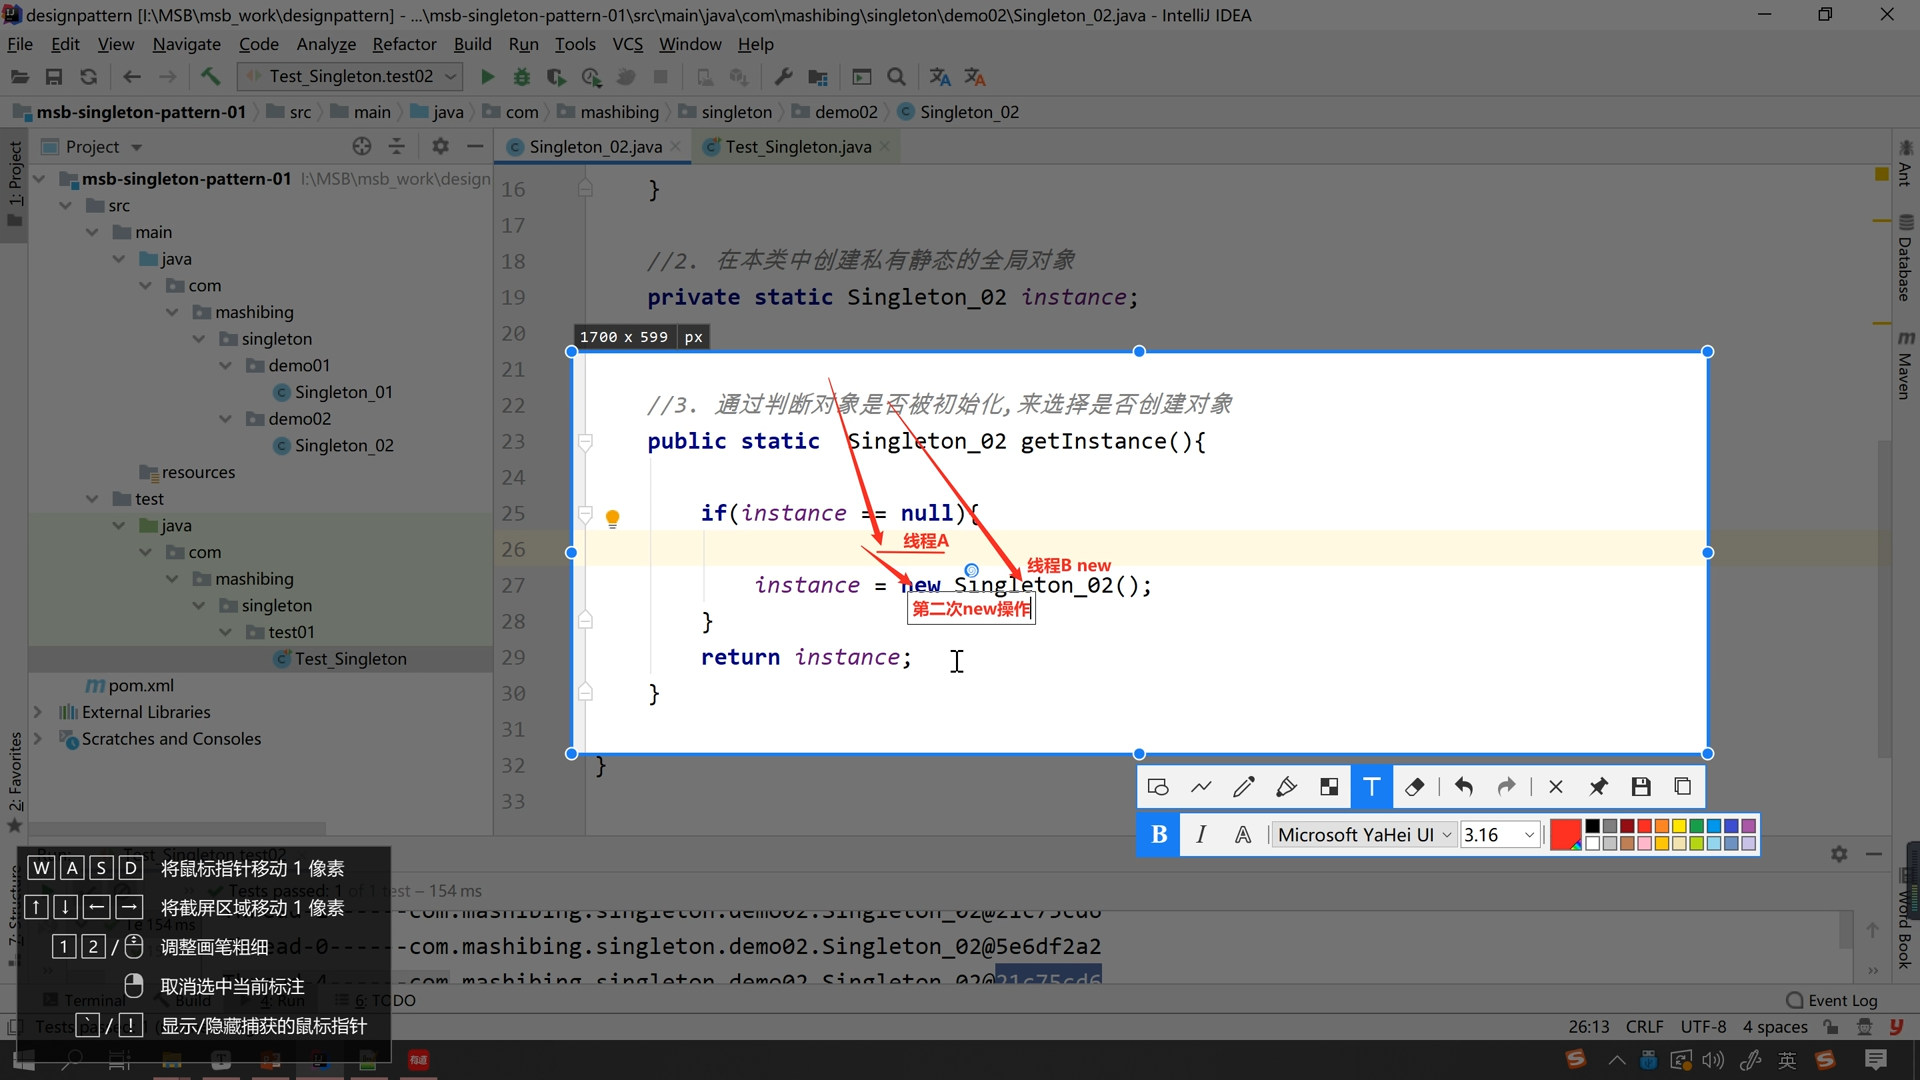Toggle bold text formatting
This screenshot has height=1080, width=1920.
tap(1159, 835)
